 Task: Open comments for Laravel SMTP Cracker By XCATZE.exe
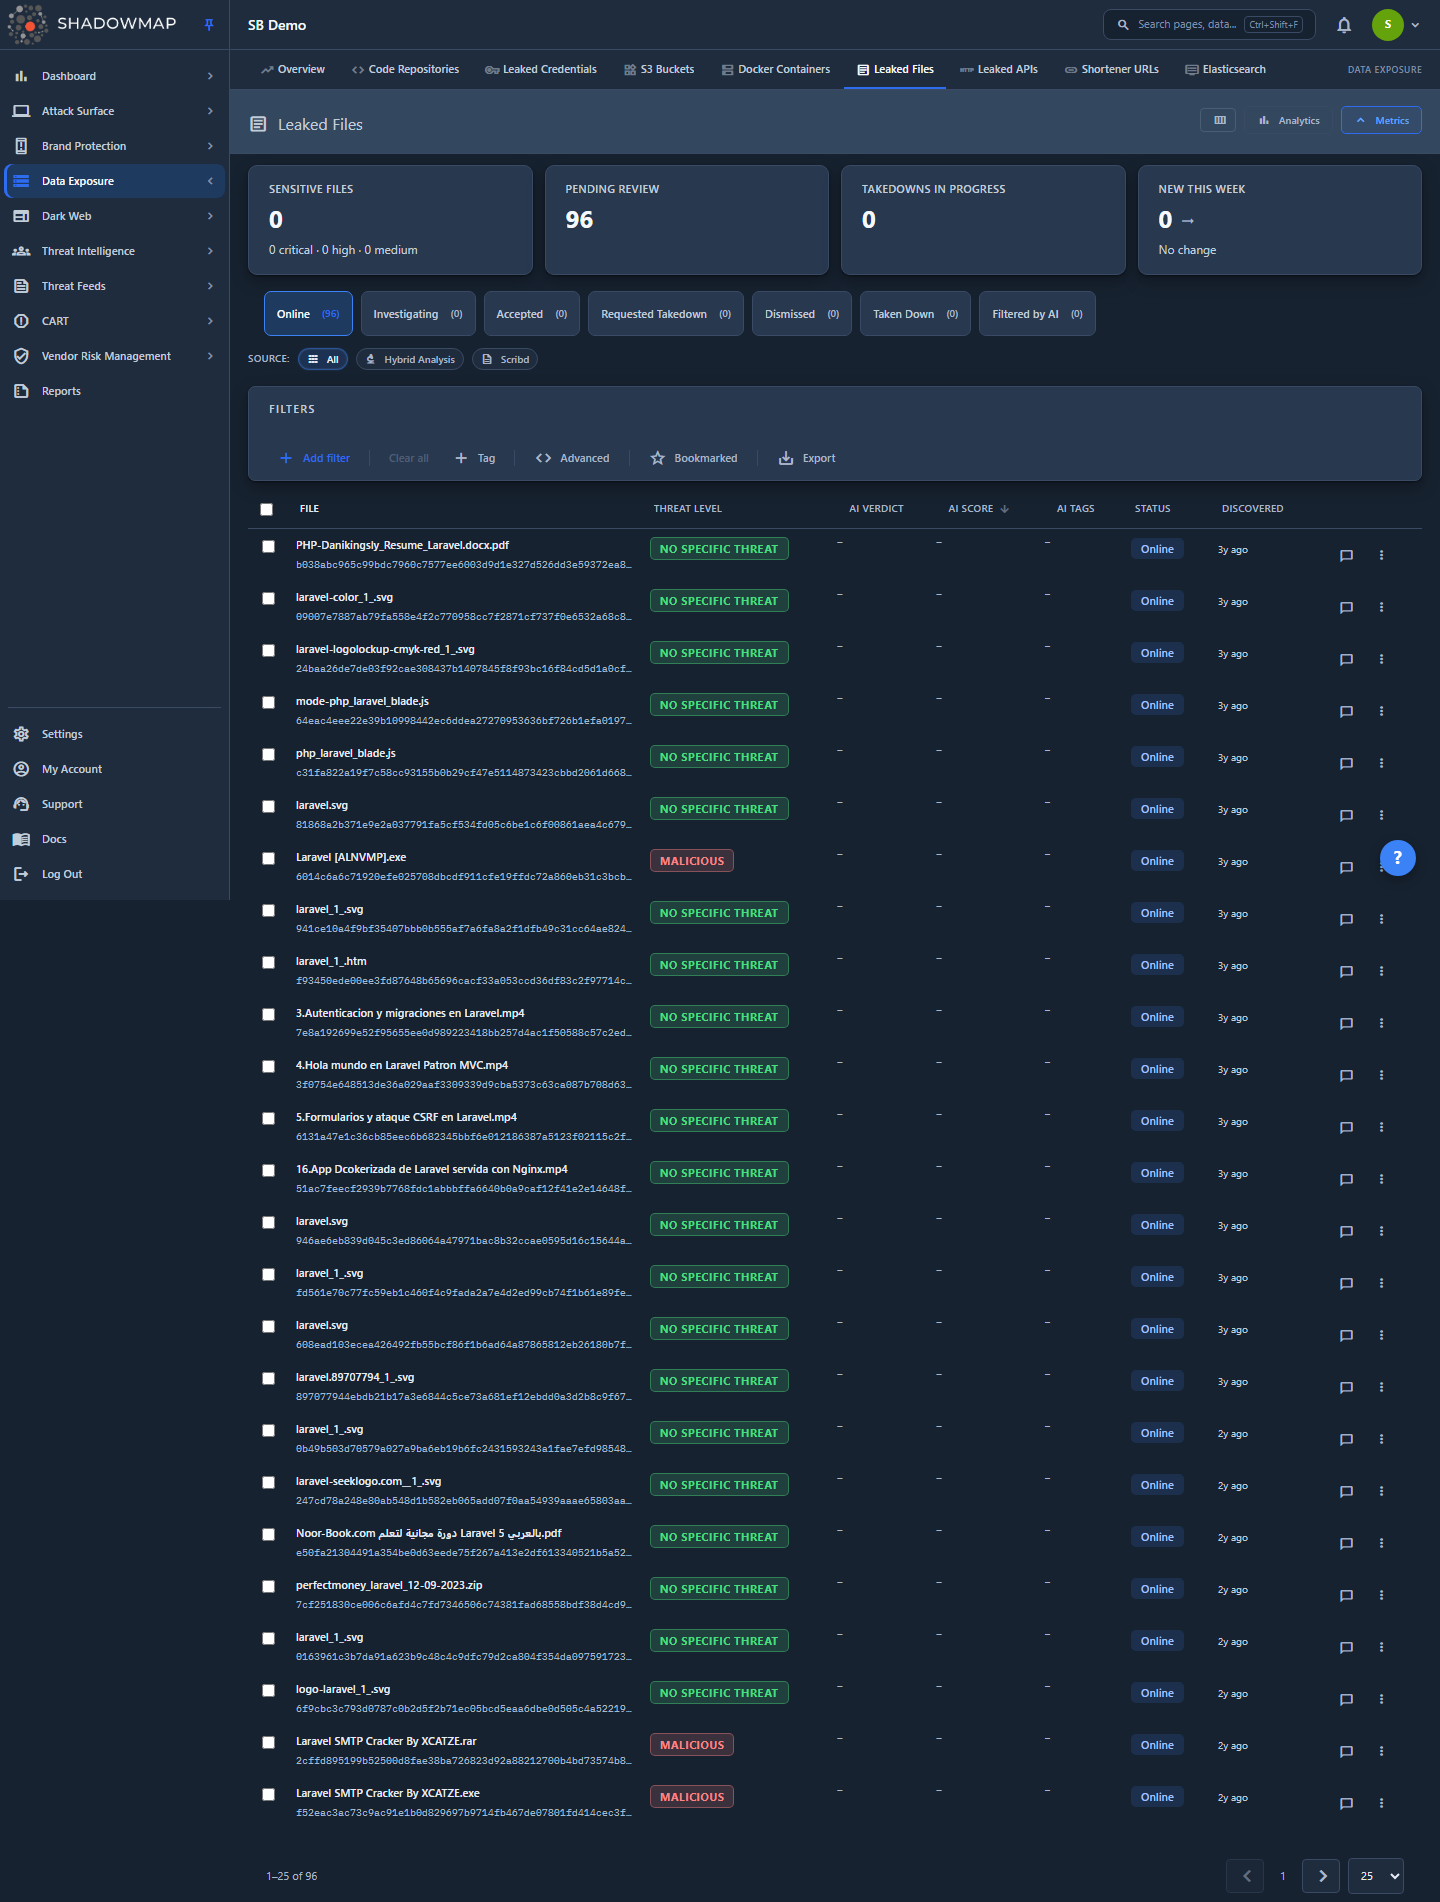(x=1346, y=1803)
